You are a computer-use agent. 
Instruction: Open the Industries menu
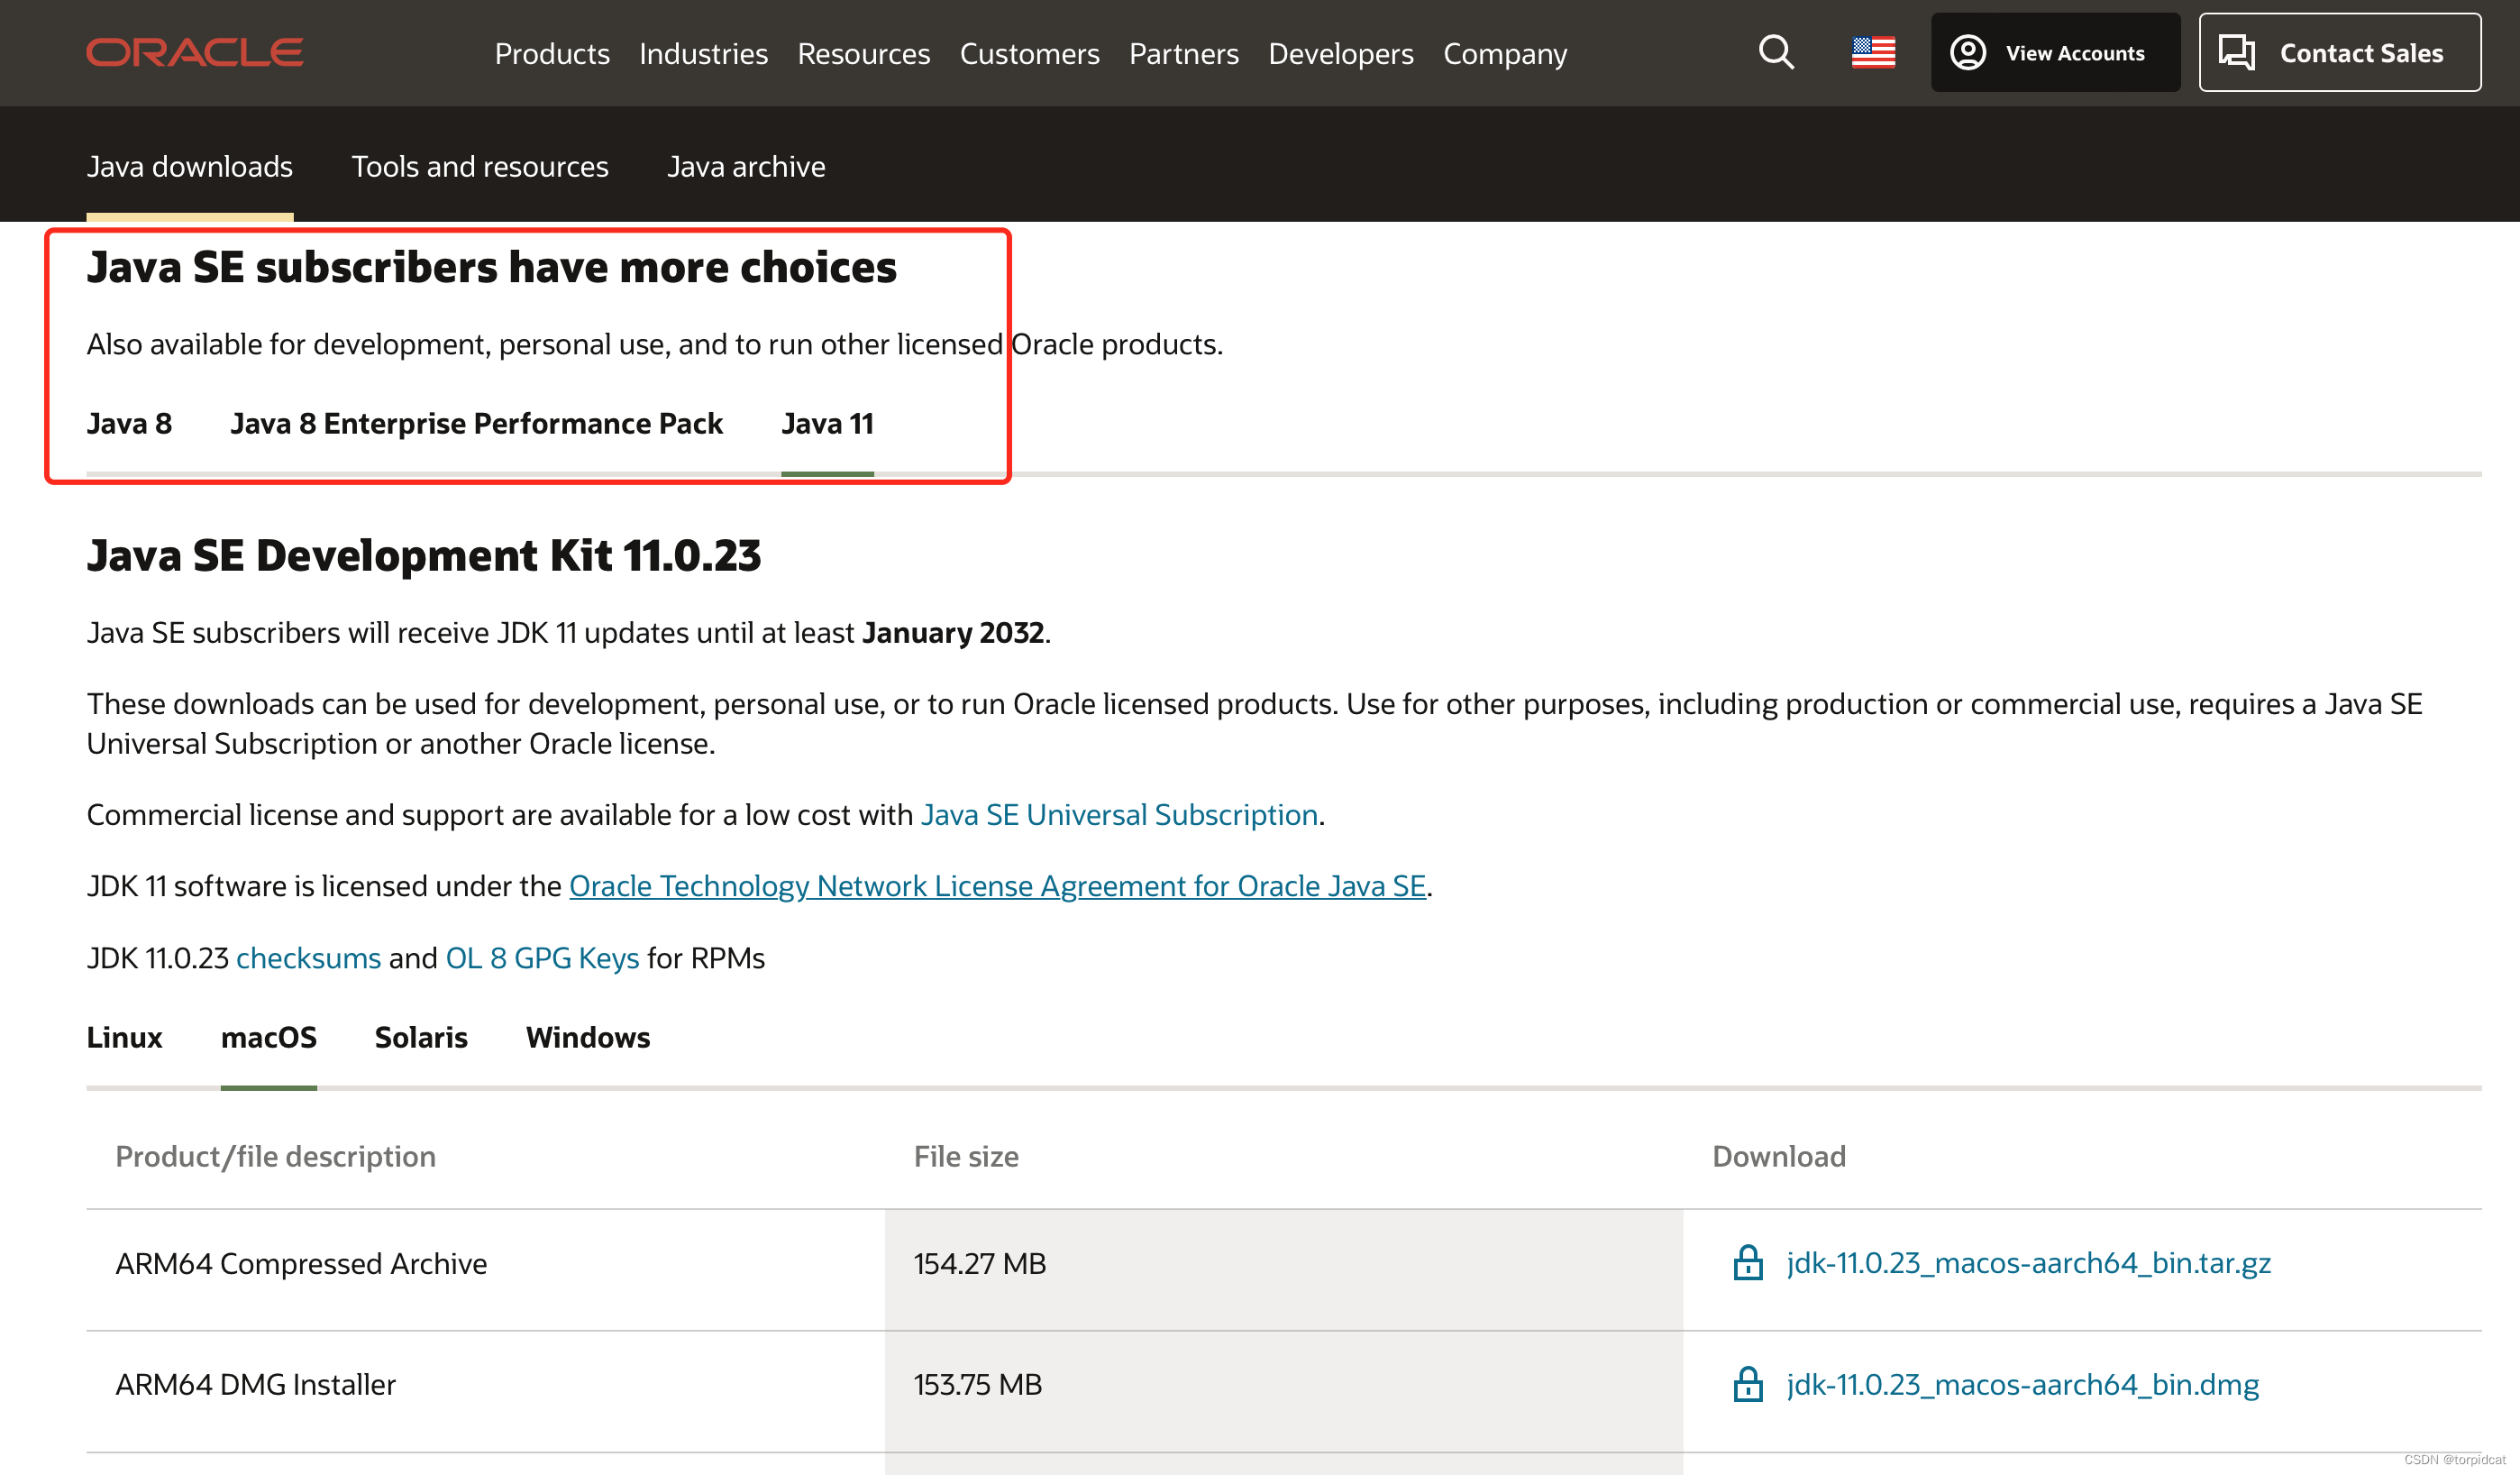click(x=703, y=53)
